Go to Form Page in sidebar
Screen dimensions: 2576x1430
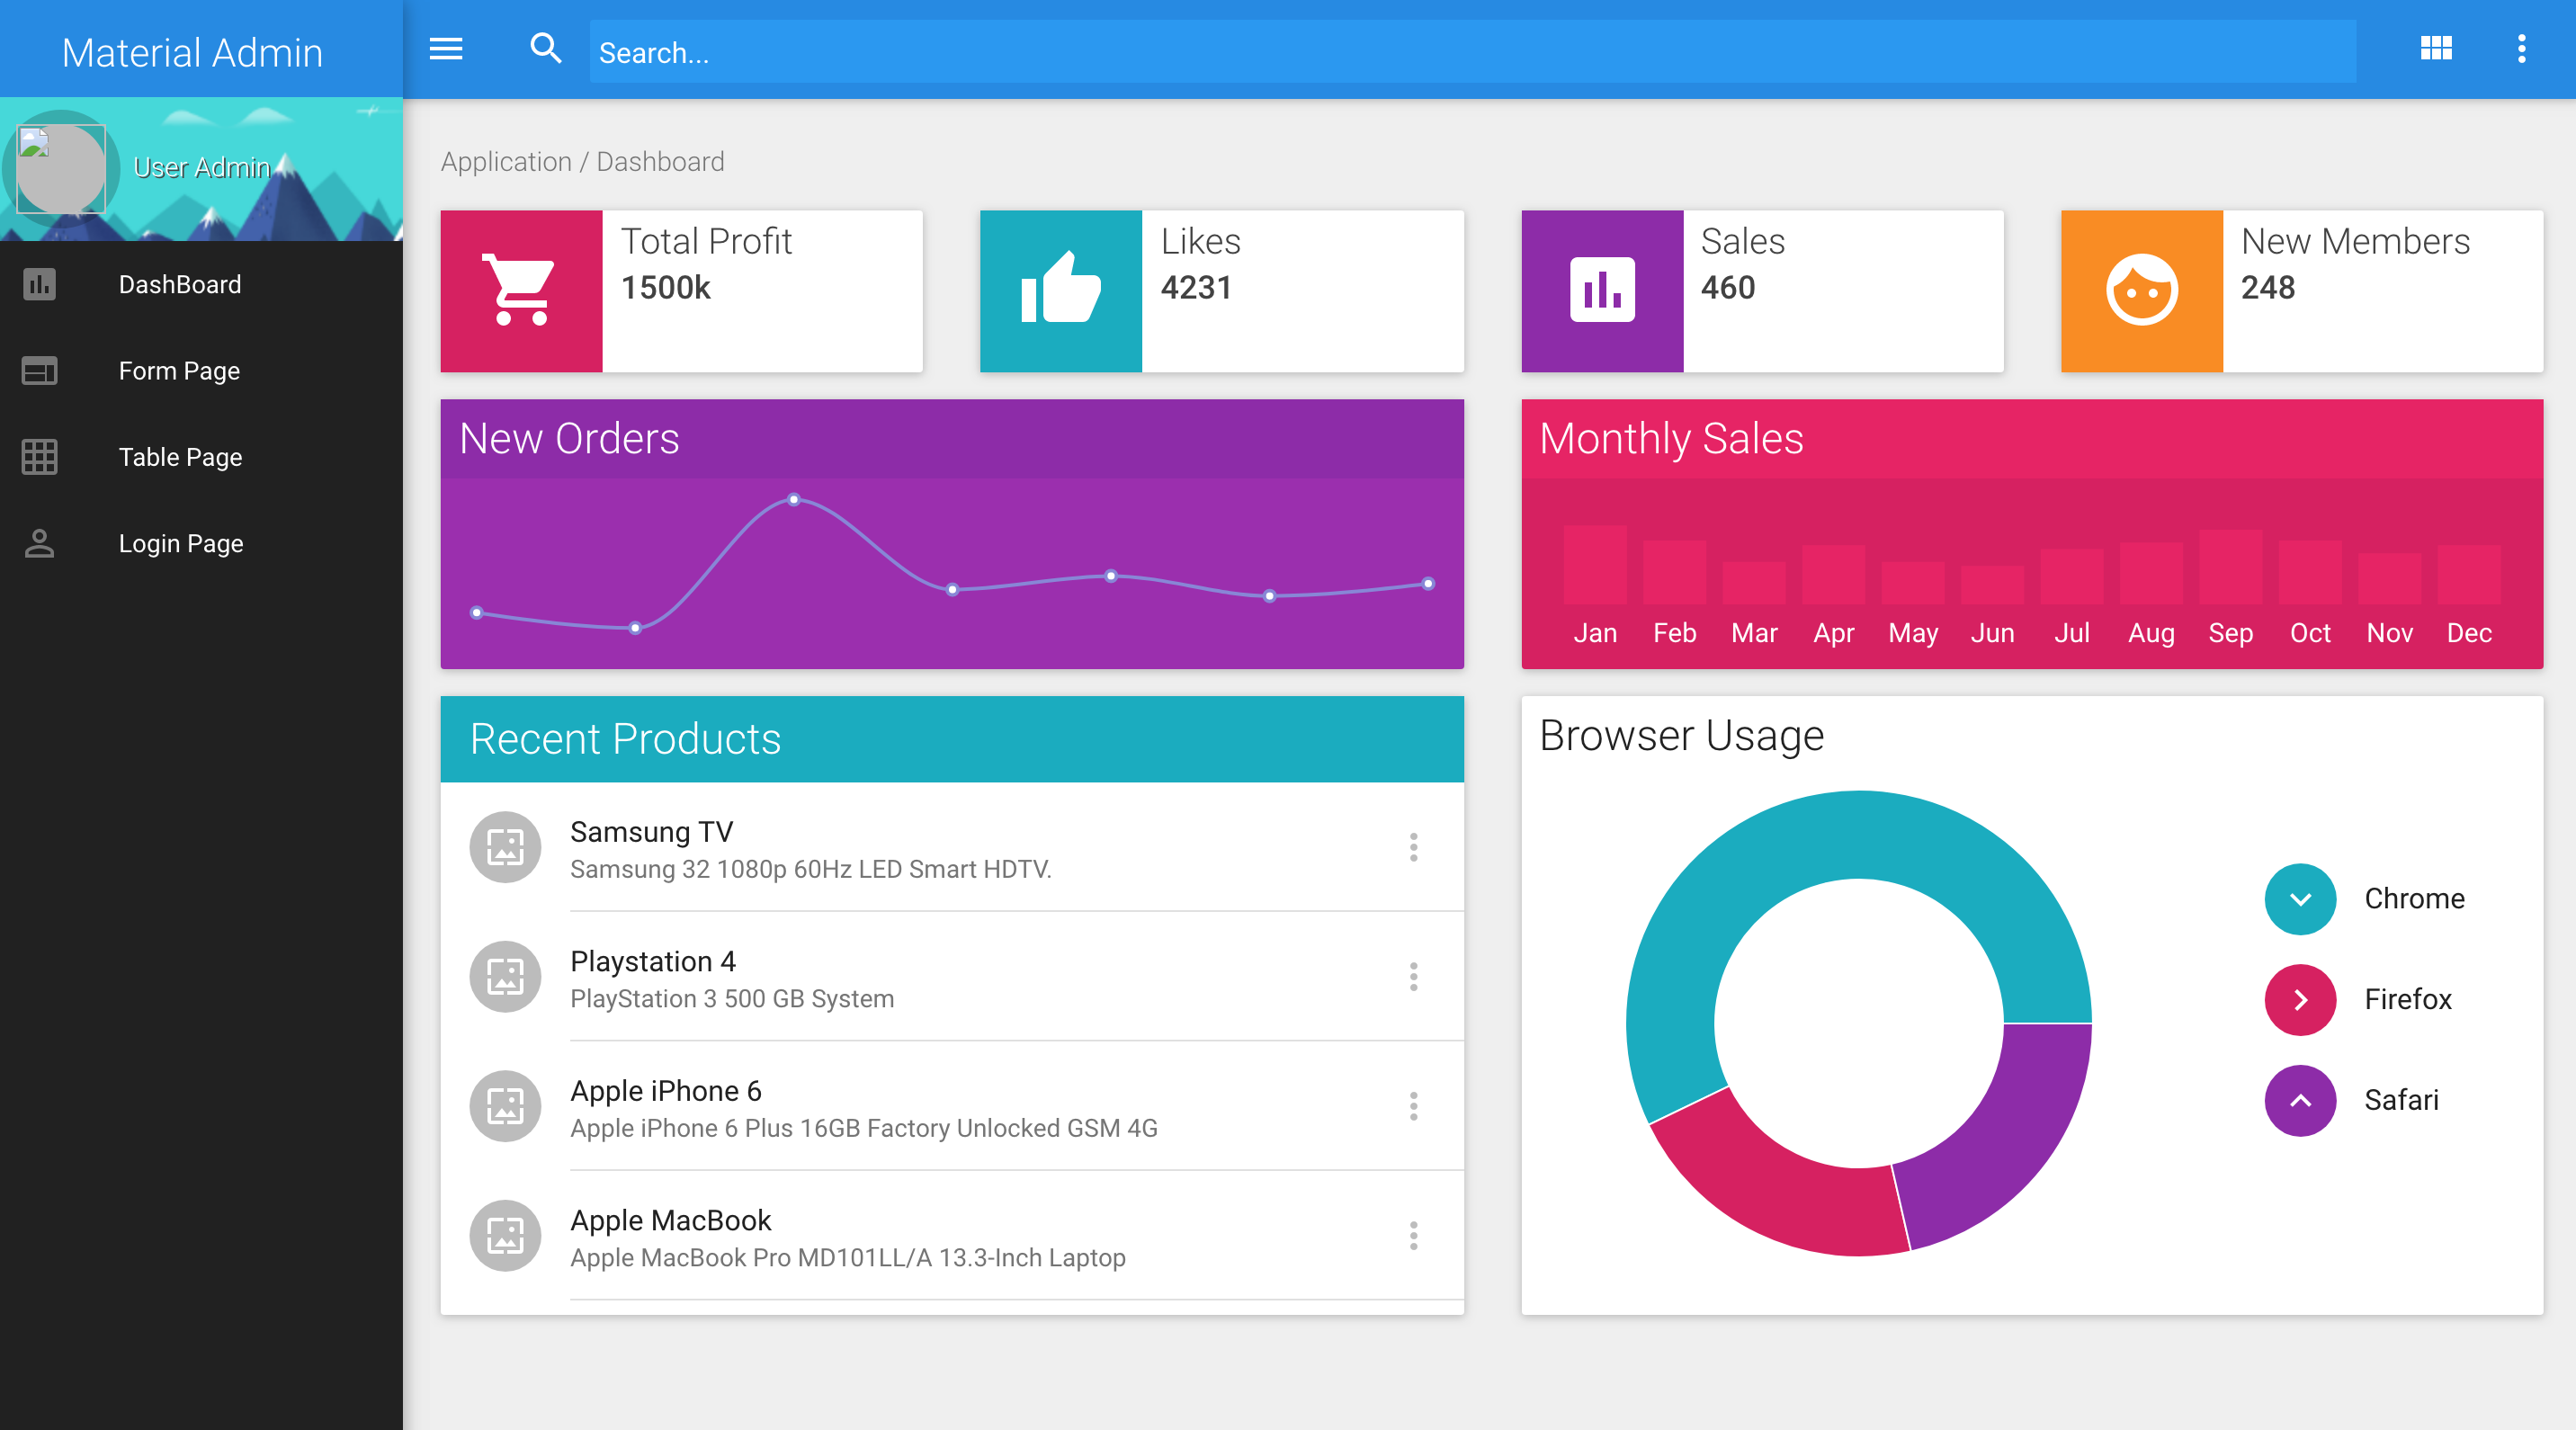(180, 371)
